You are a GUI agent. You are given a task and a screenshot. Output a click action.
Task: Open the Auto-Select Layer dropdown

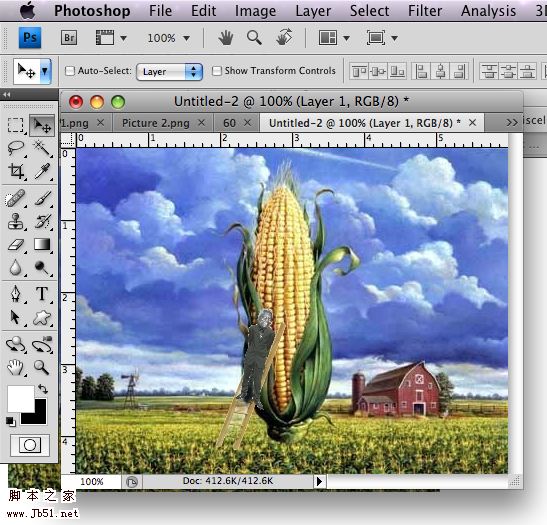coord(170,72)
